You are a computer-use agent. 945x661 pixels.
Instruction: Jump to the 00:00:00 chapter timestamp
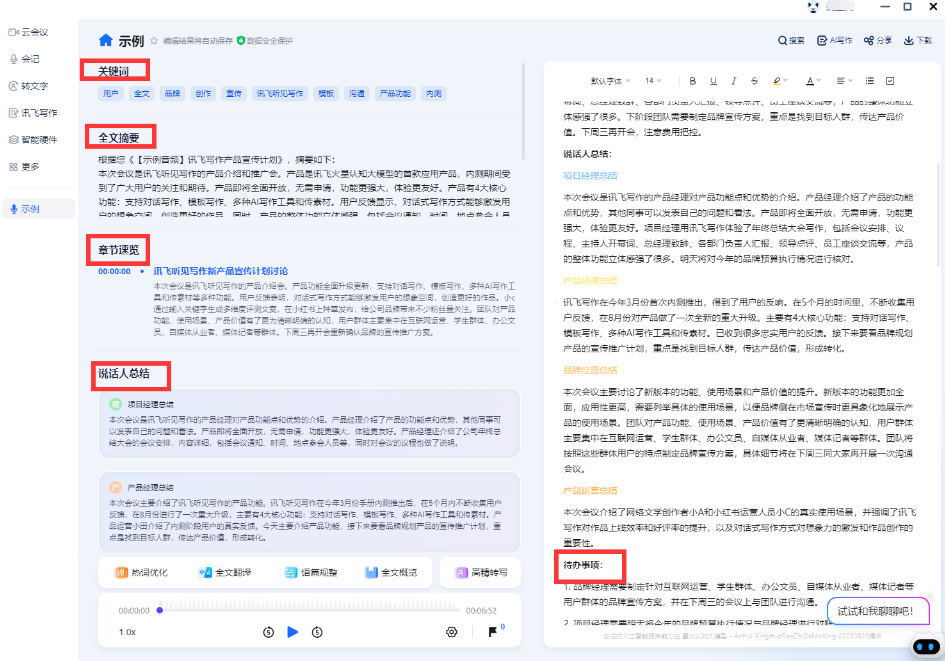pyautogui.click(x=115, y=271)
